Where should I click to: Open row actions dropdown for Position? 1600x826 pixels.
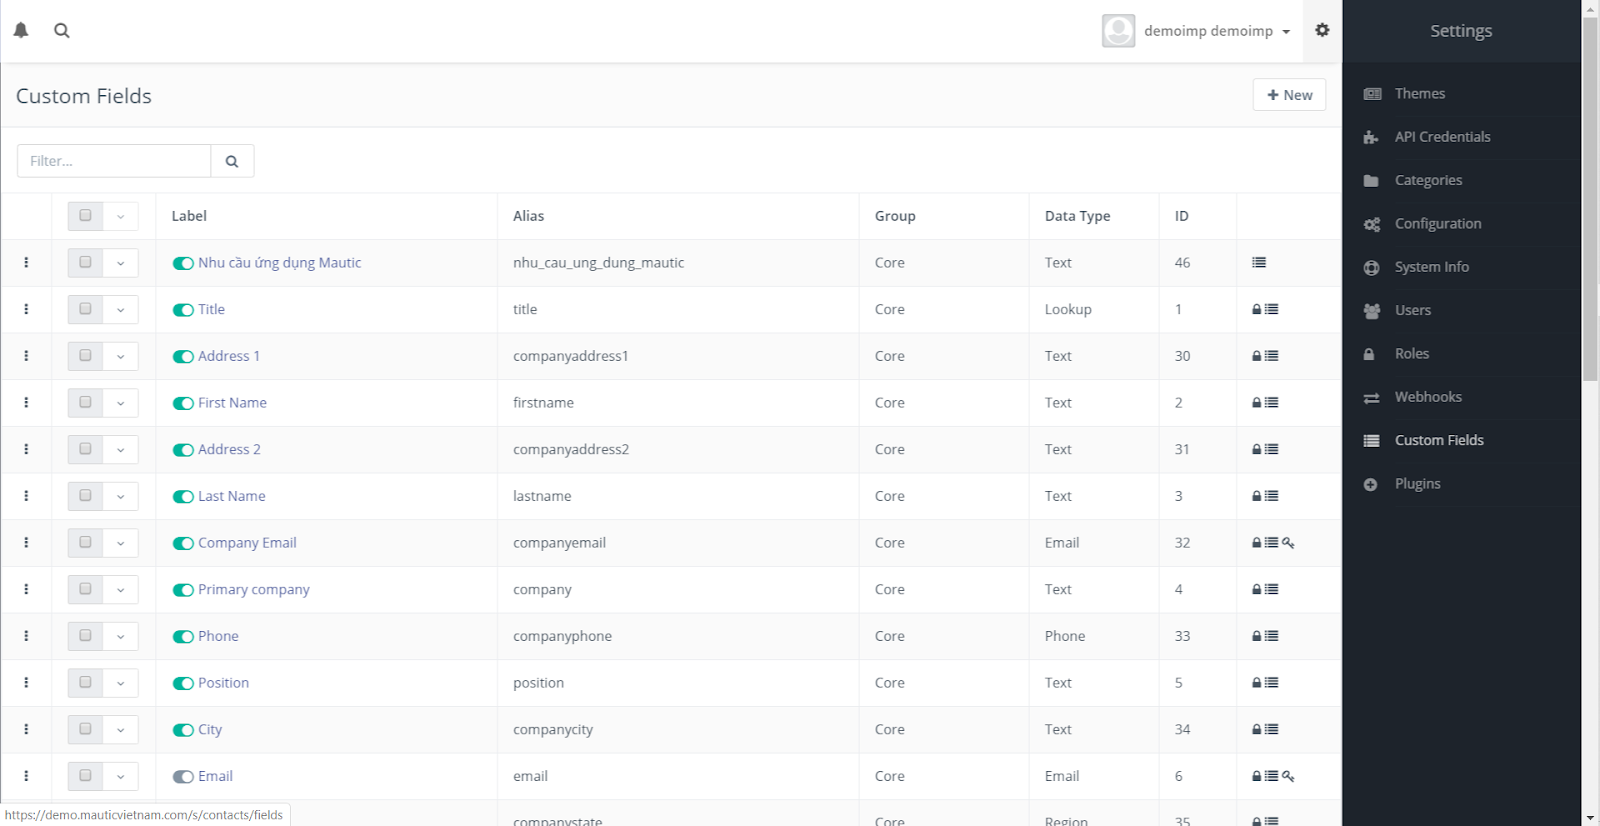click(120, 683)
